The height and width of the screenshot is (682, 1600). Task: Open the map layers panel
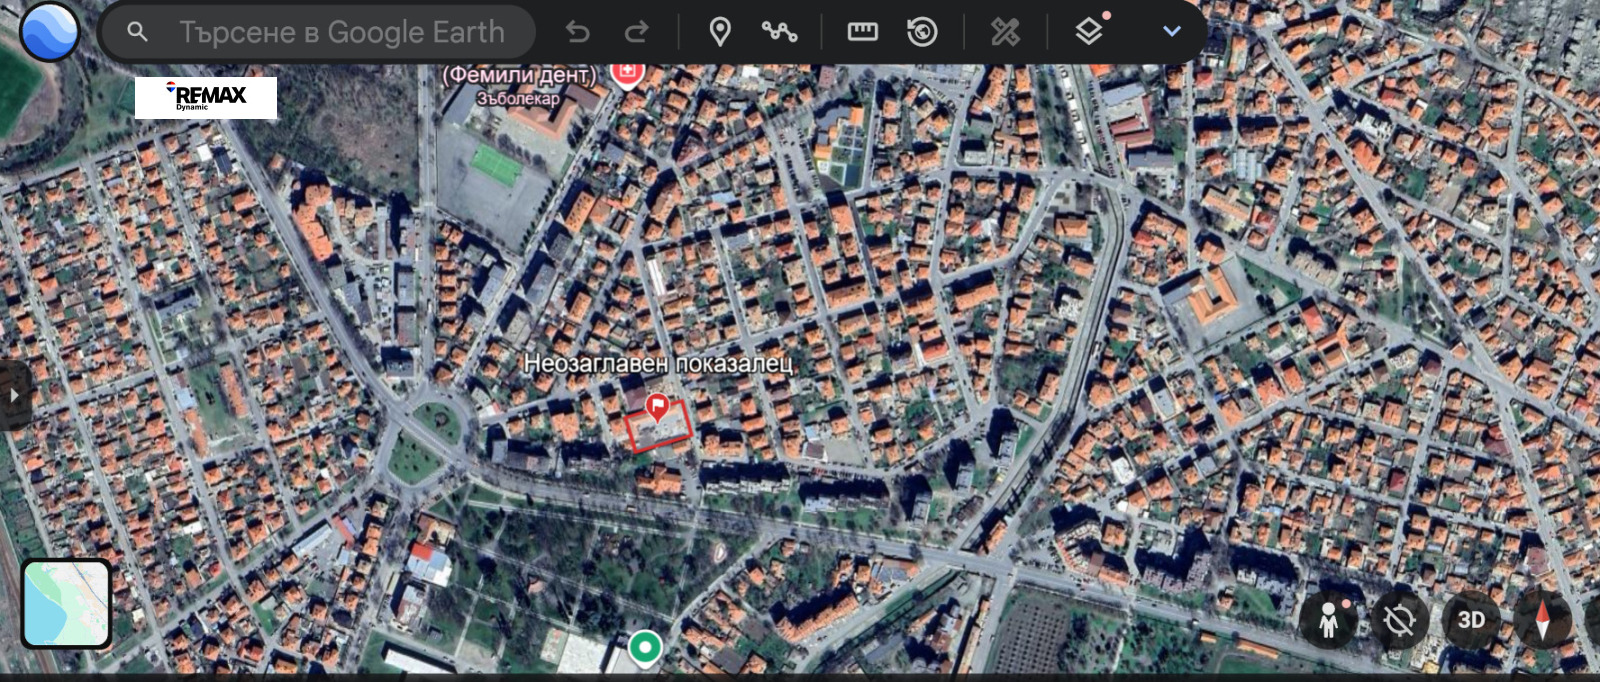click(1089, 32)
